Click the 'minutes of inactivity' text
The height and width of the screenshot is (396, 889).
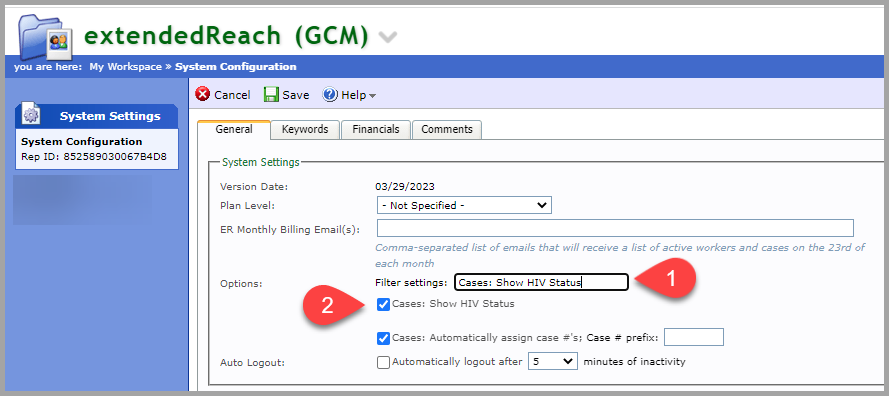click(x=634, y=361)
